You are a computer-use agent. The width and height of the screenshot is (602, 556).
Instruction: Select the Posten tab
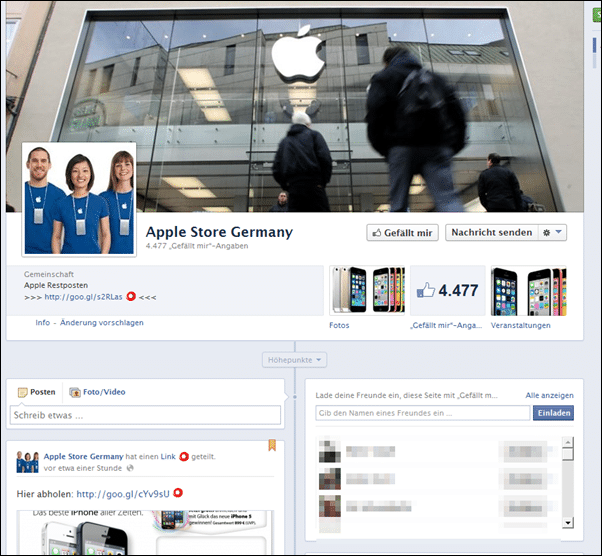[x=36, y=392]
